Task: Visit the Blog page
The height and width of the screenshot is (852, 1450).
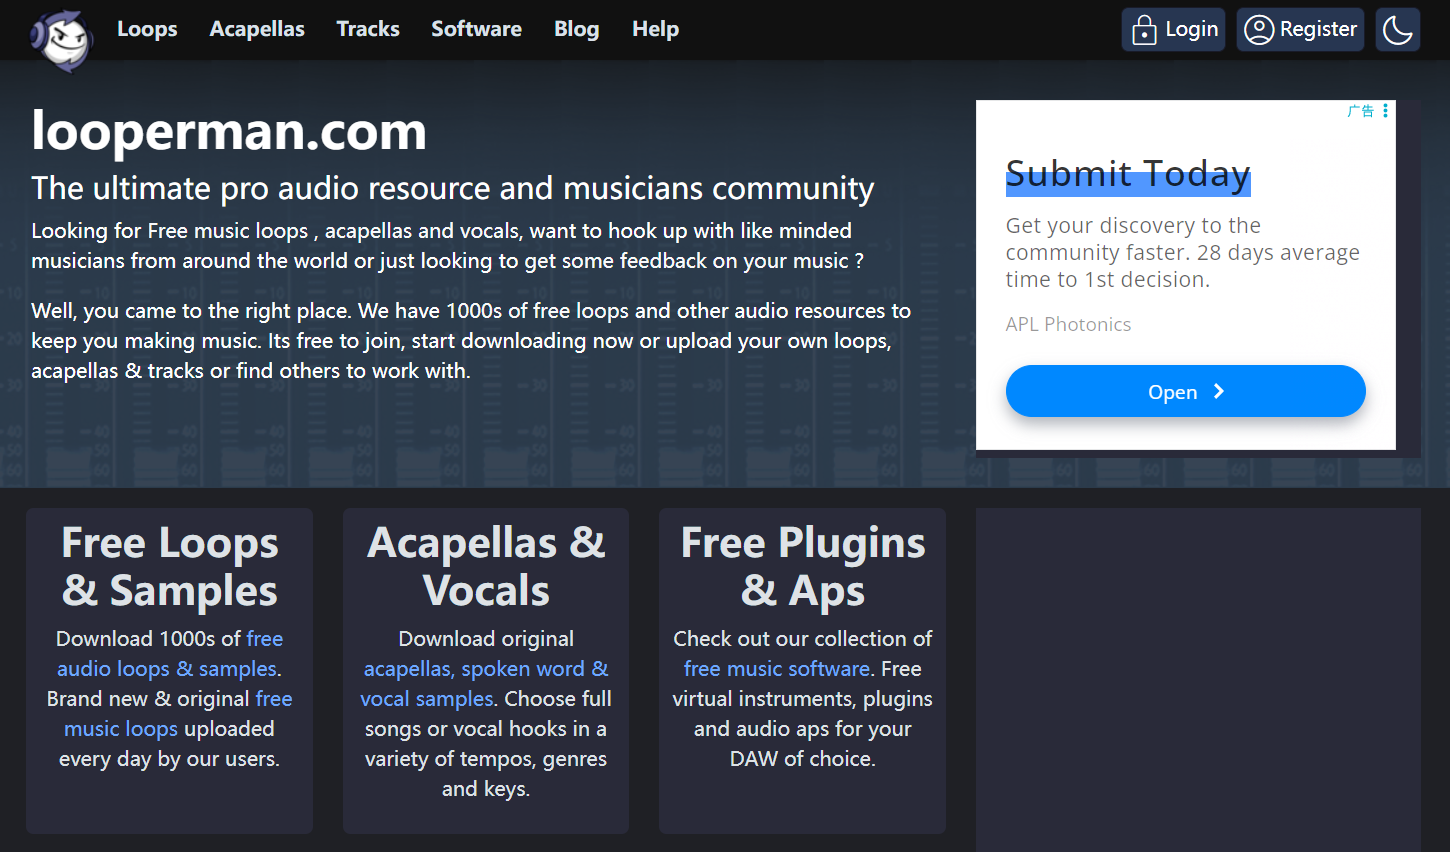Action: pyautogui.click(x=577, y=29)
